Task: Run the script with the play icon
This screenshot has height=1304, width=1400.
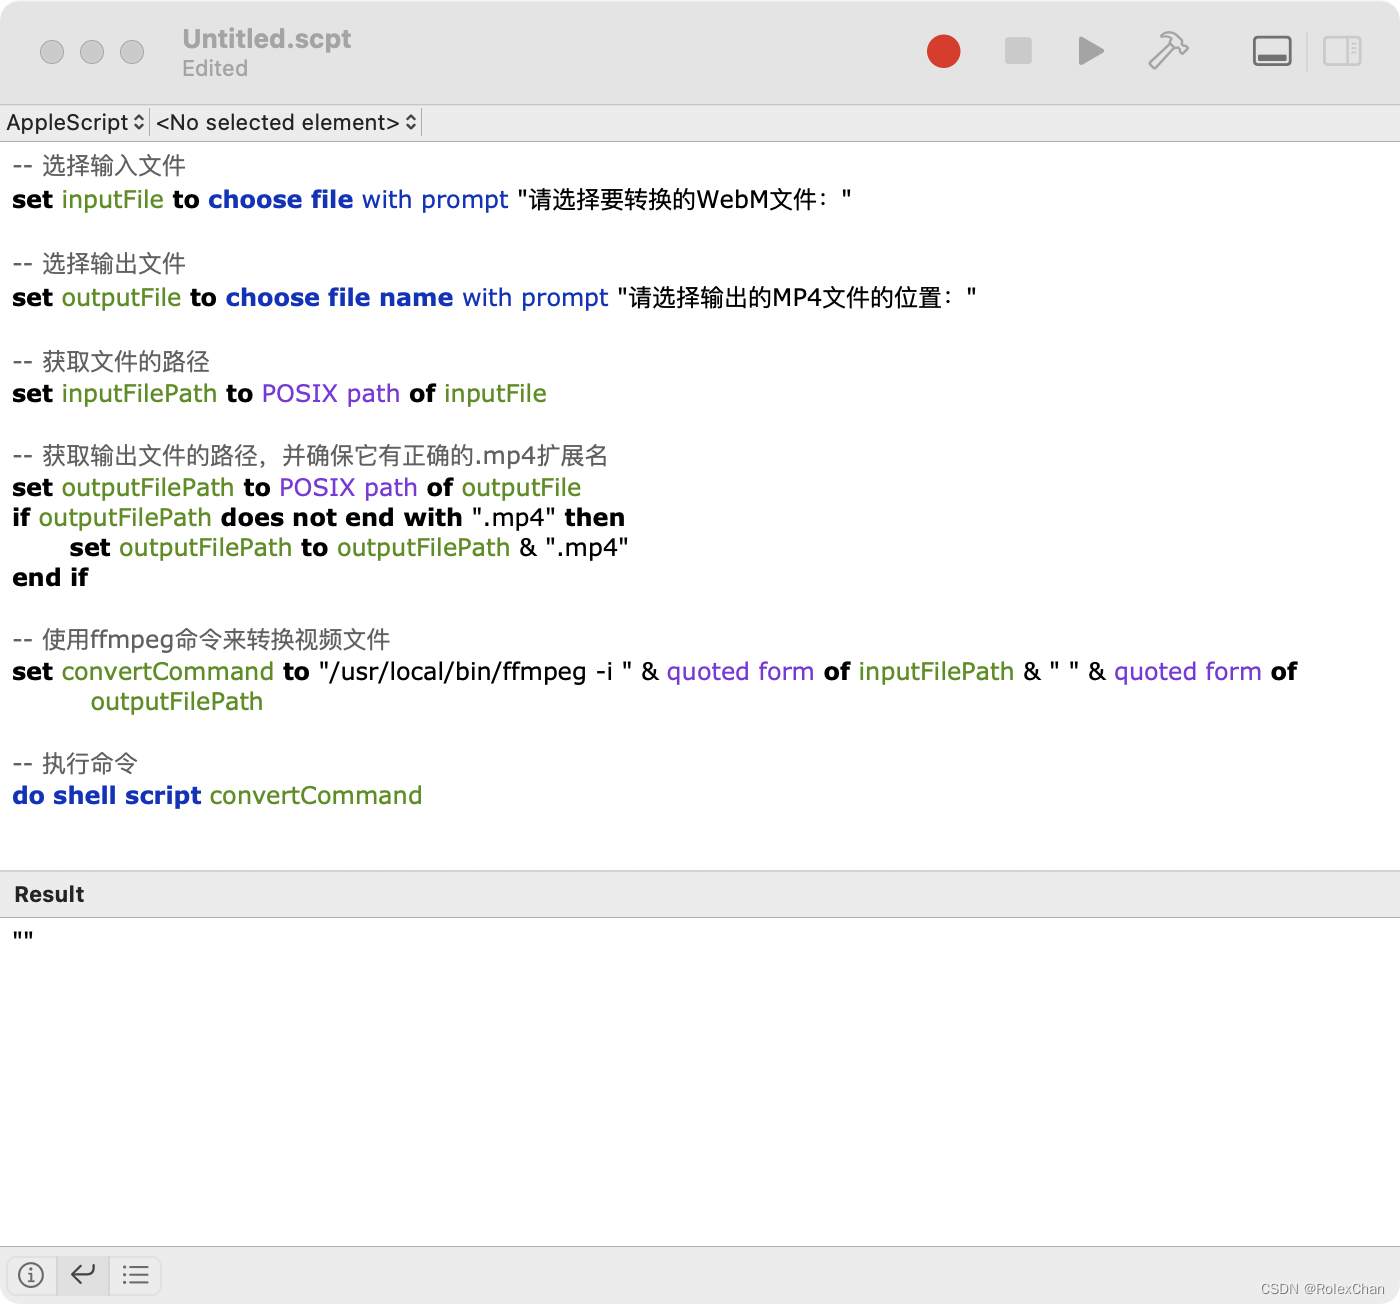Action: pyautogui.click(x=1091, y=51)
